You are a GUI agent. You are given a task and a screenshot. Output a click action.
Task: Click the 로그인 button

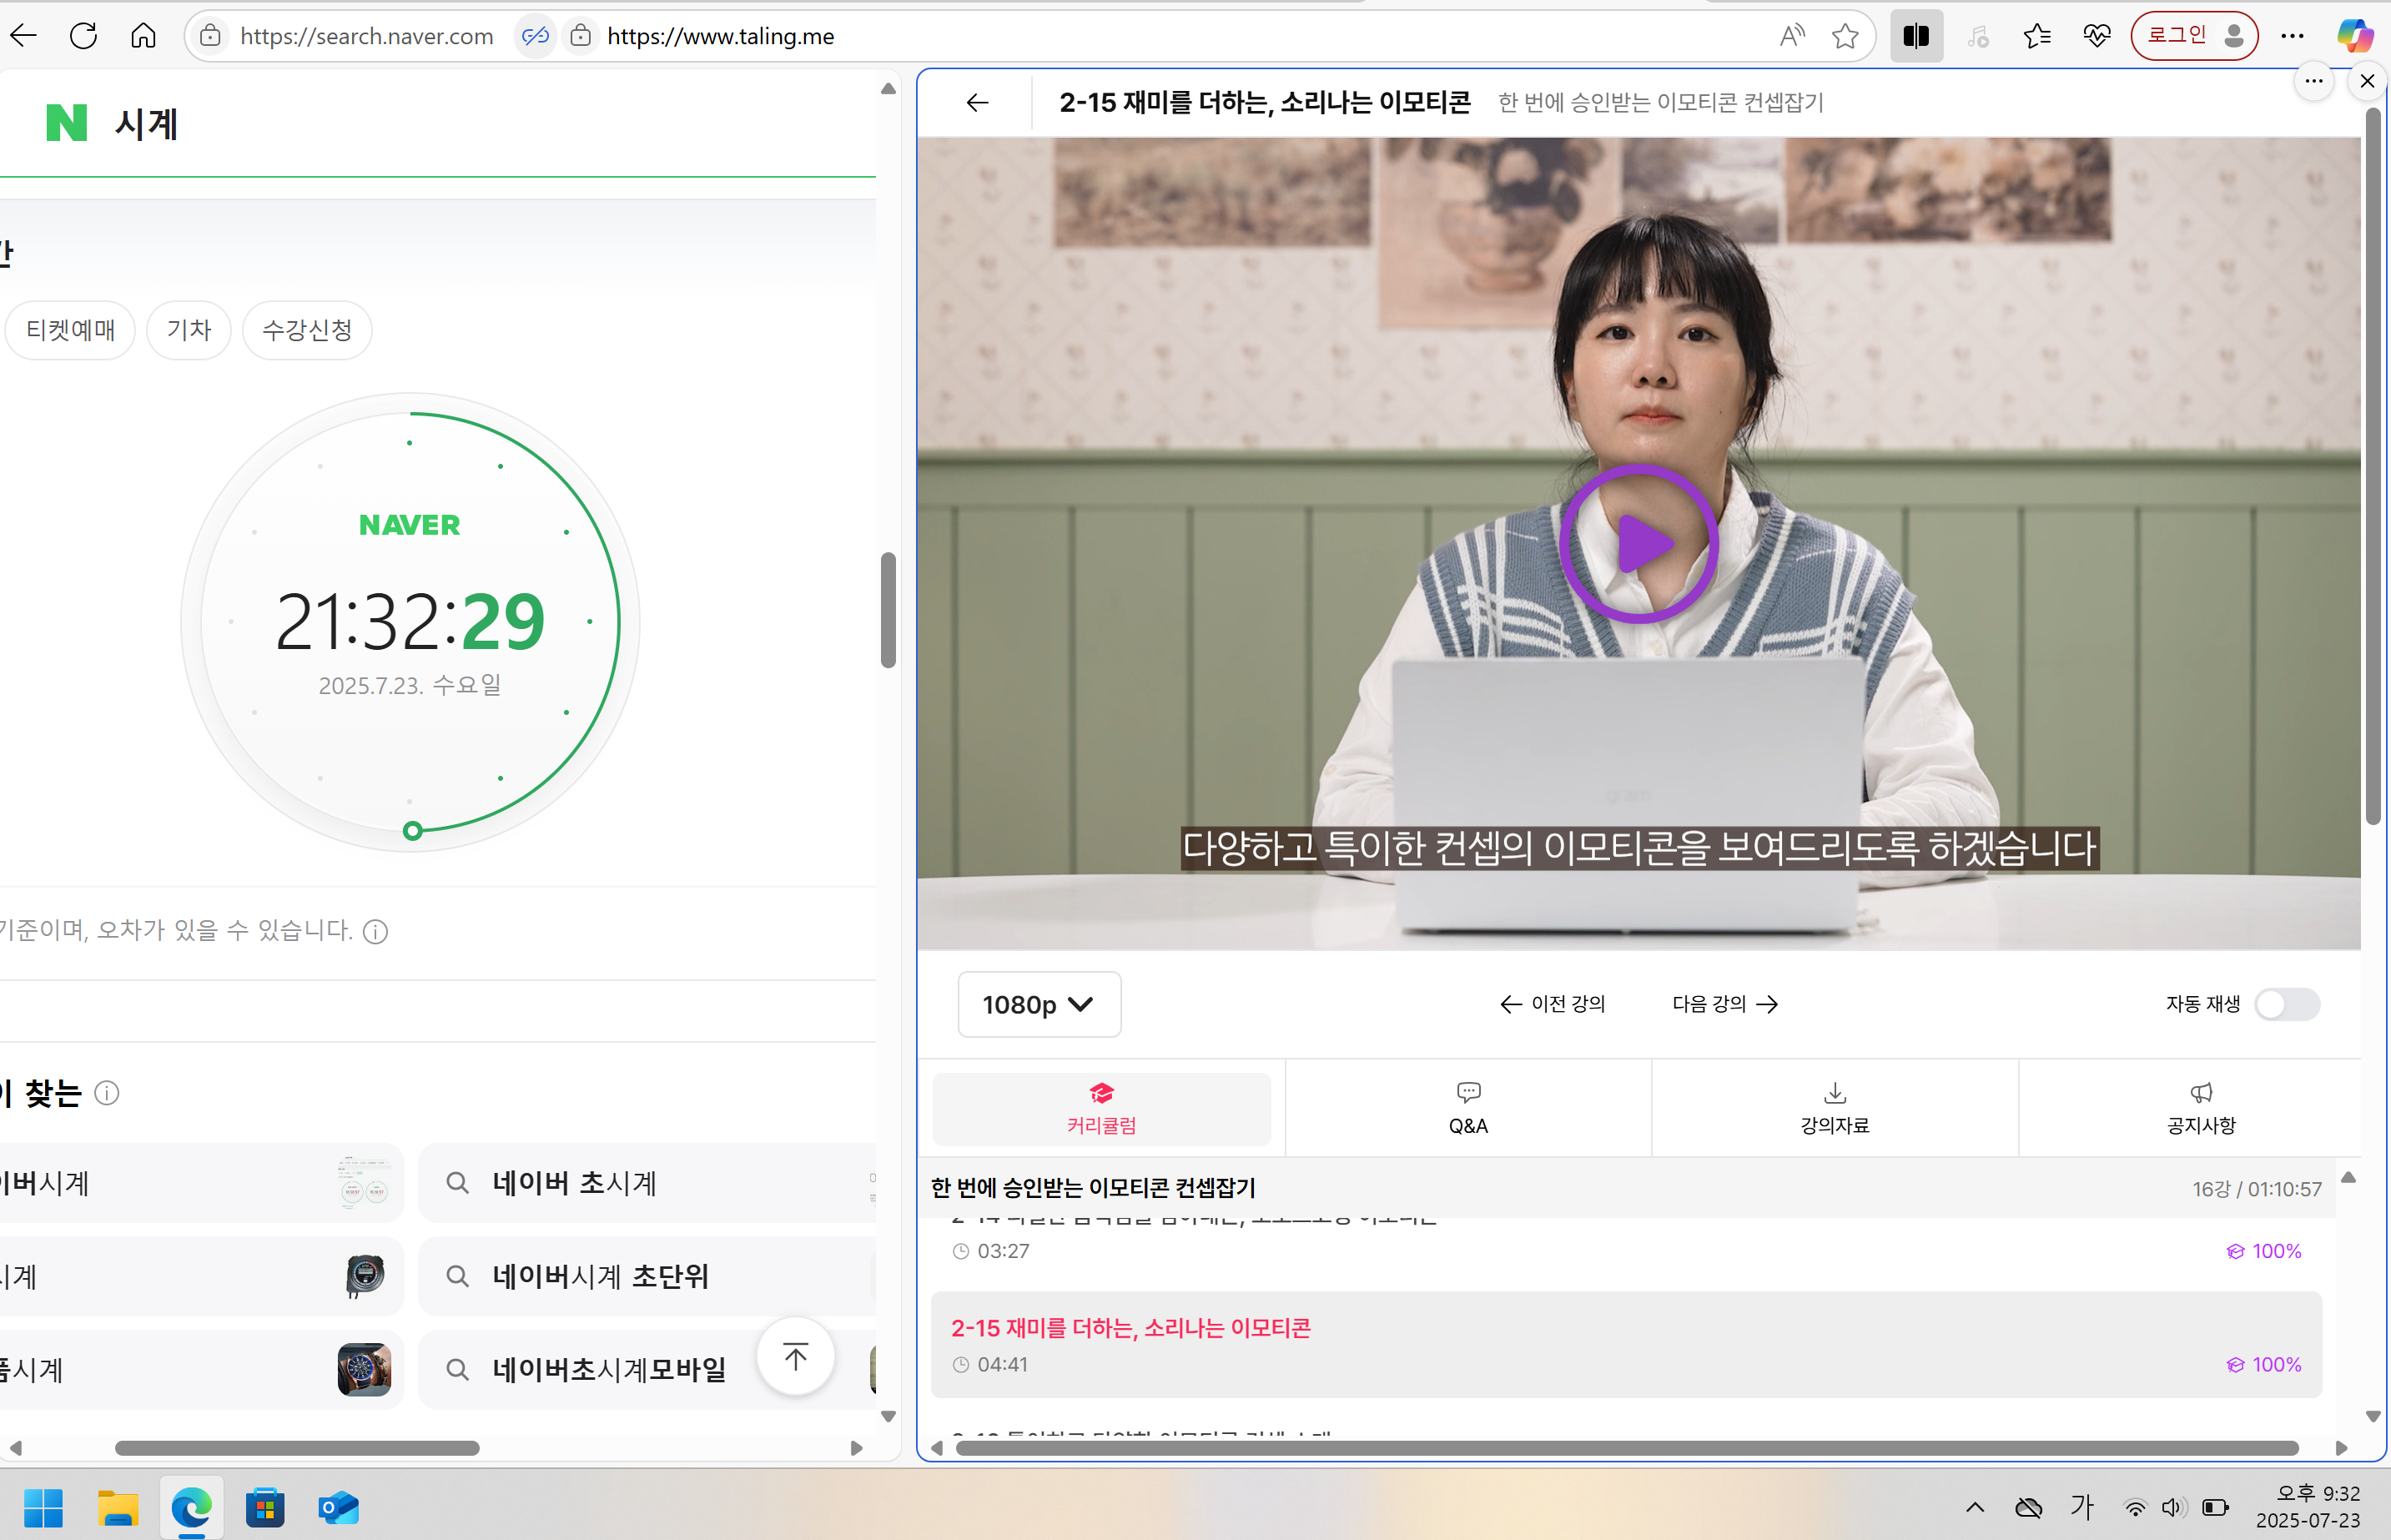click(2193, 35)
